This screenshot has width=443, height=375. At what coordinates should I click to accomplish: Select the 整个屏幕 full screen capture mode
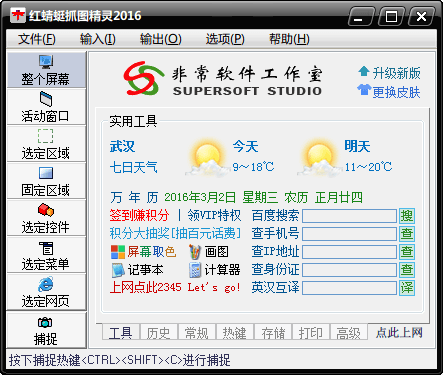coord(46,70)
